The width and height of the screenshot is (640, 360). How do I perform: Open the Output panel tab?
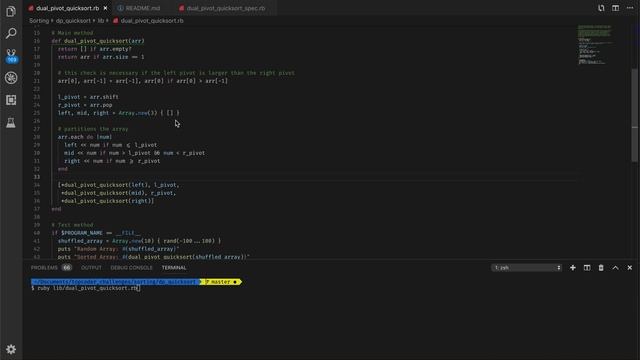91,268
